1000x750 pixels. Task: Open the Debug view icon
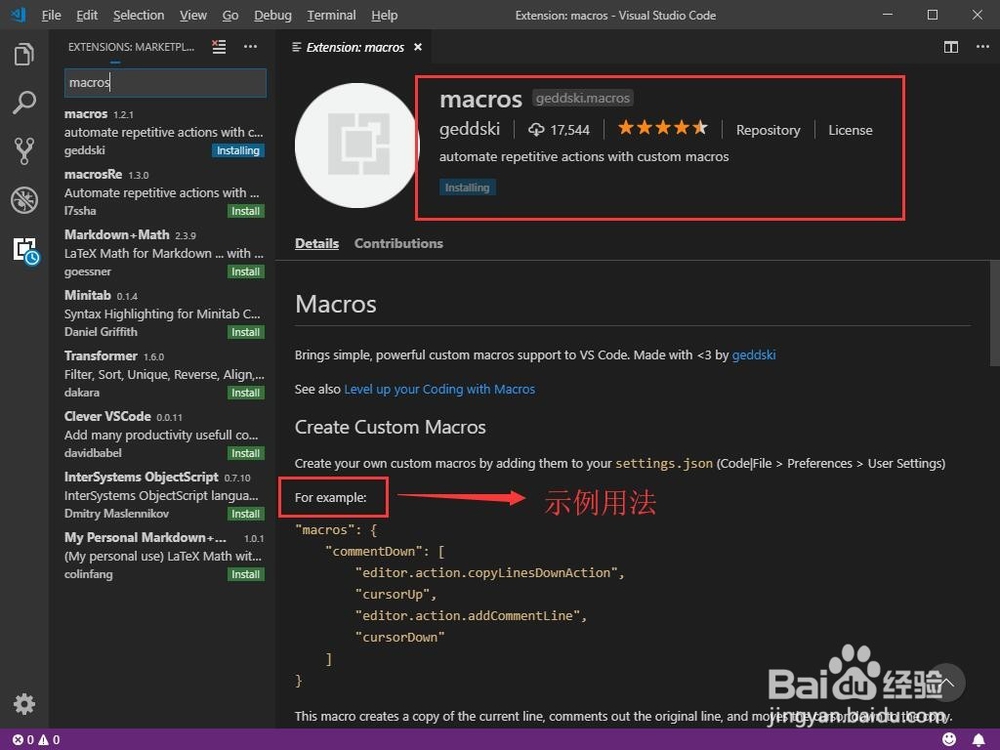(24, 200)
